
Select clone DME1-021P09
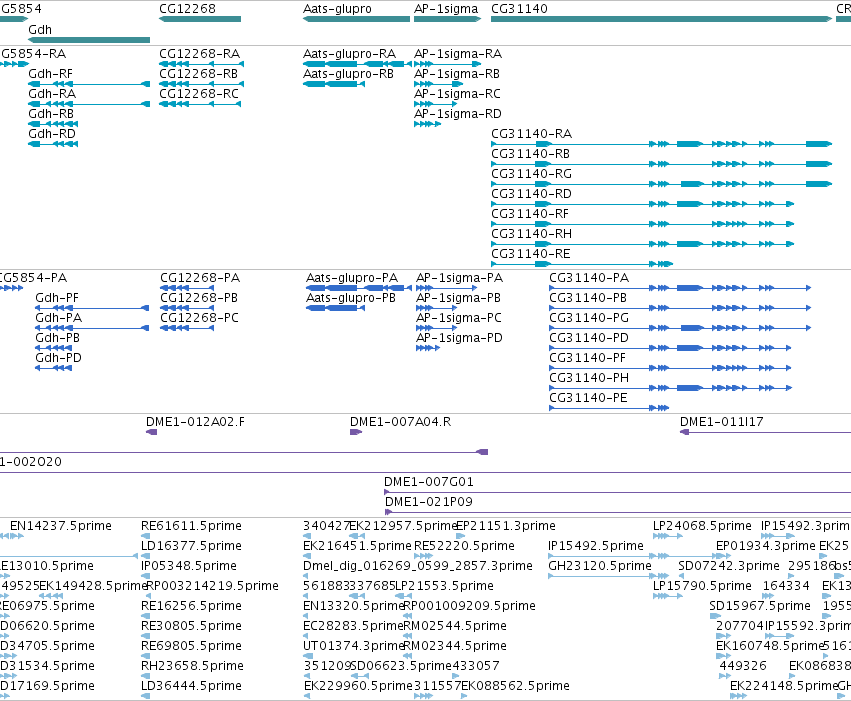coord(429,502)
